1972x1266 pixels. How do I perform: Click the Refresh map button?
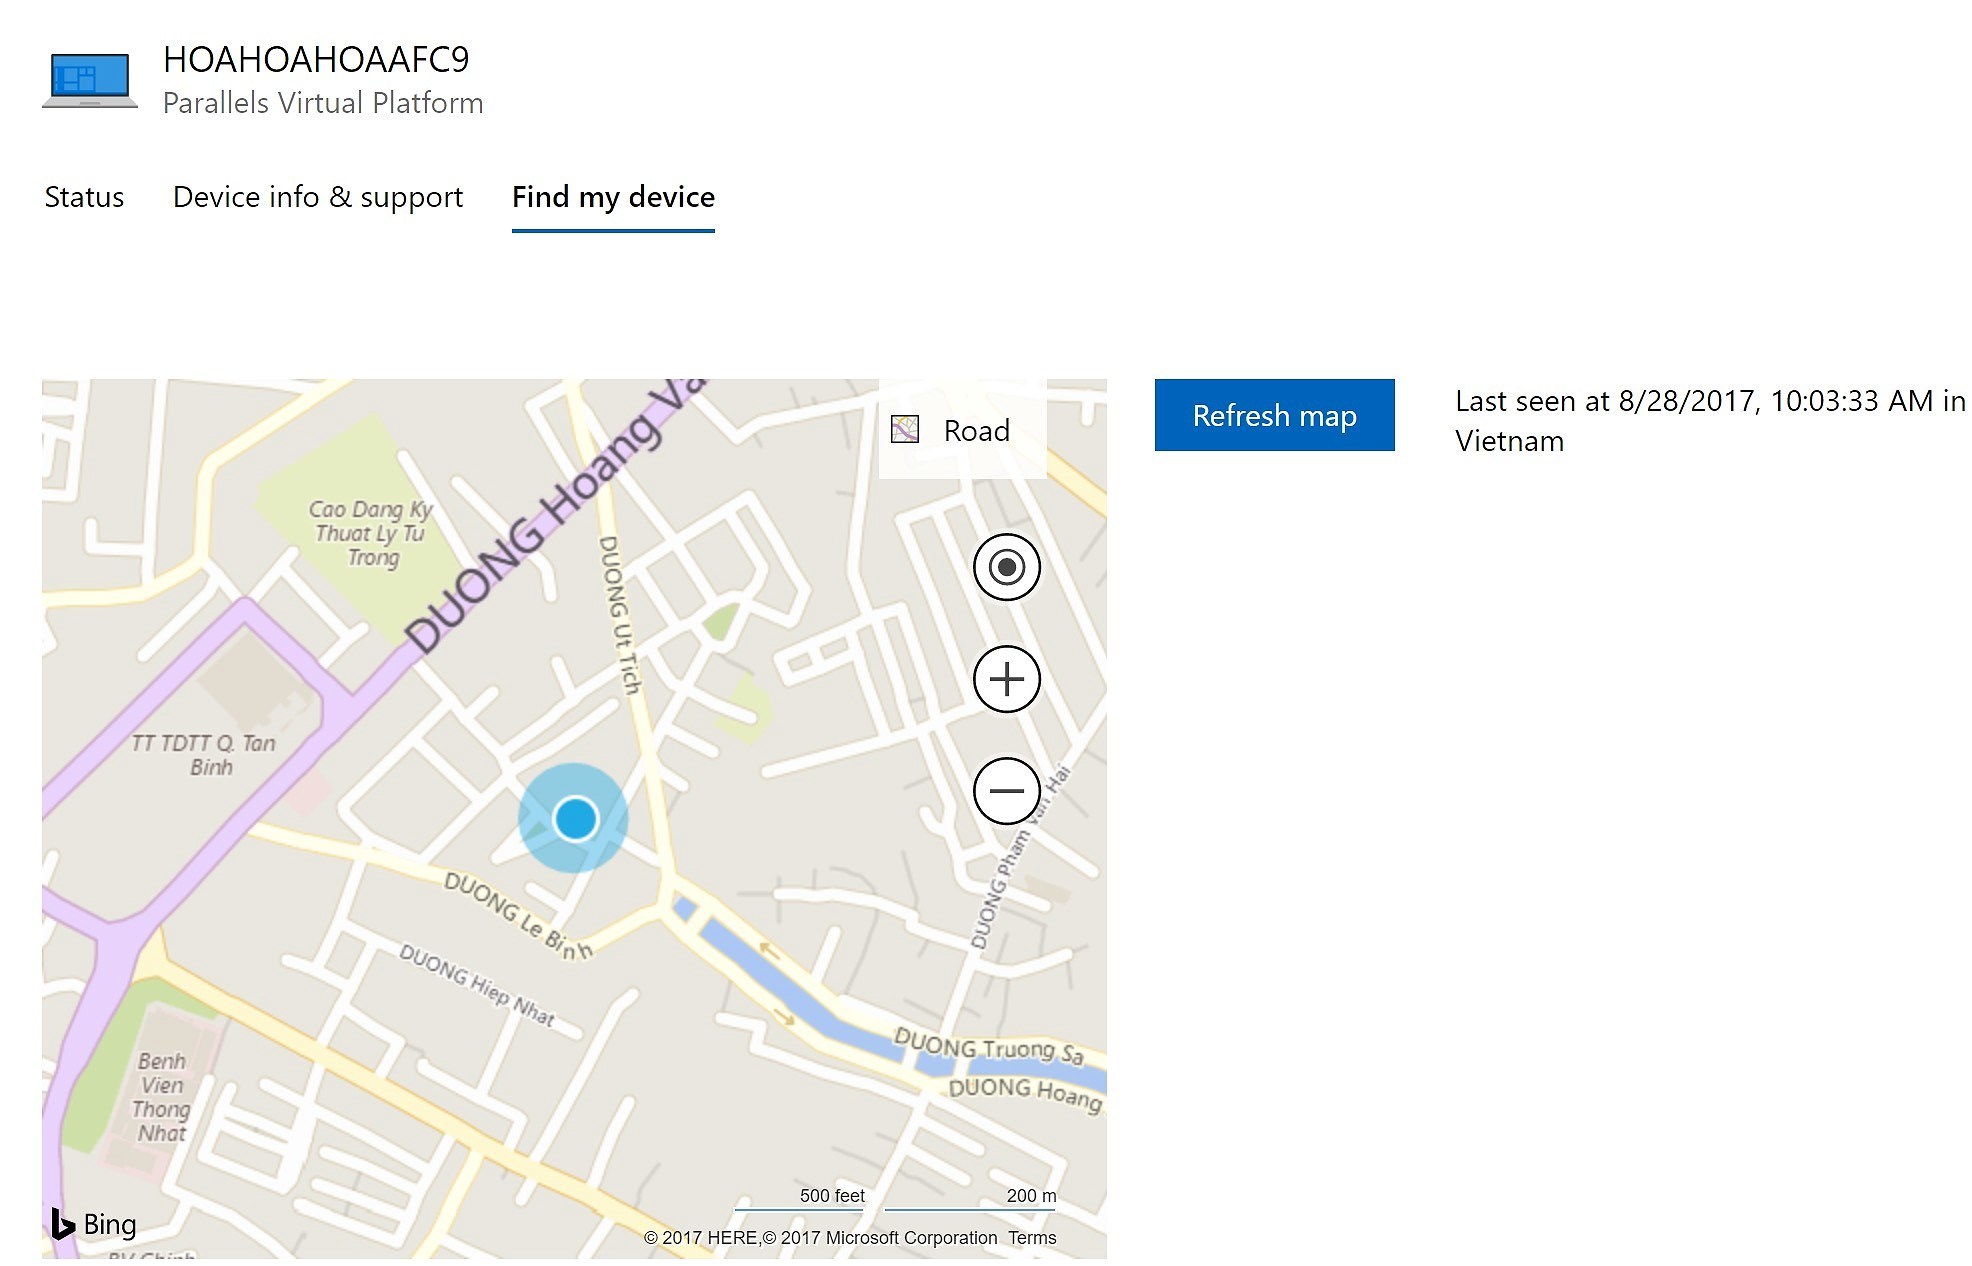pyautogui.click(x=1273, y=414)
